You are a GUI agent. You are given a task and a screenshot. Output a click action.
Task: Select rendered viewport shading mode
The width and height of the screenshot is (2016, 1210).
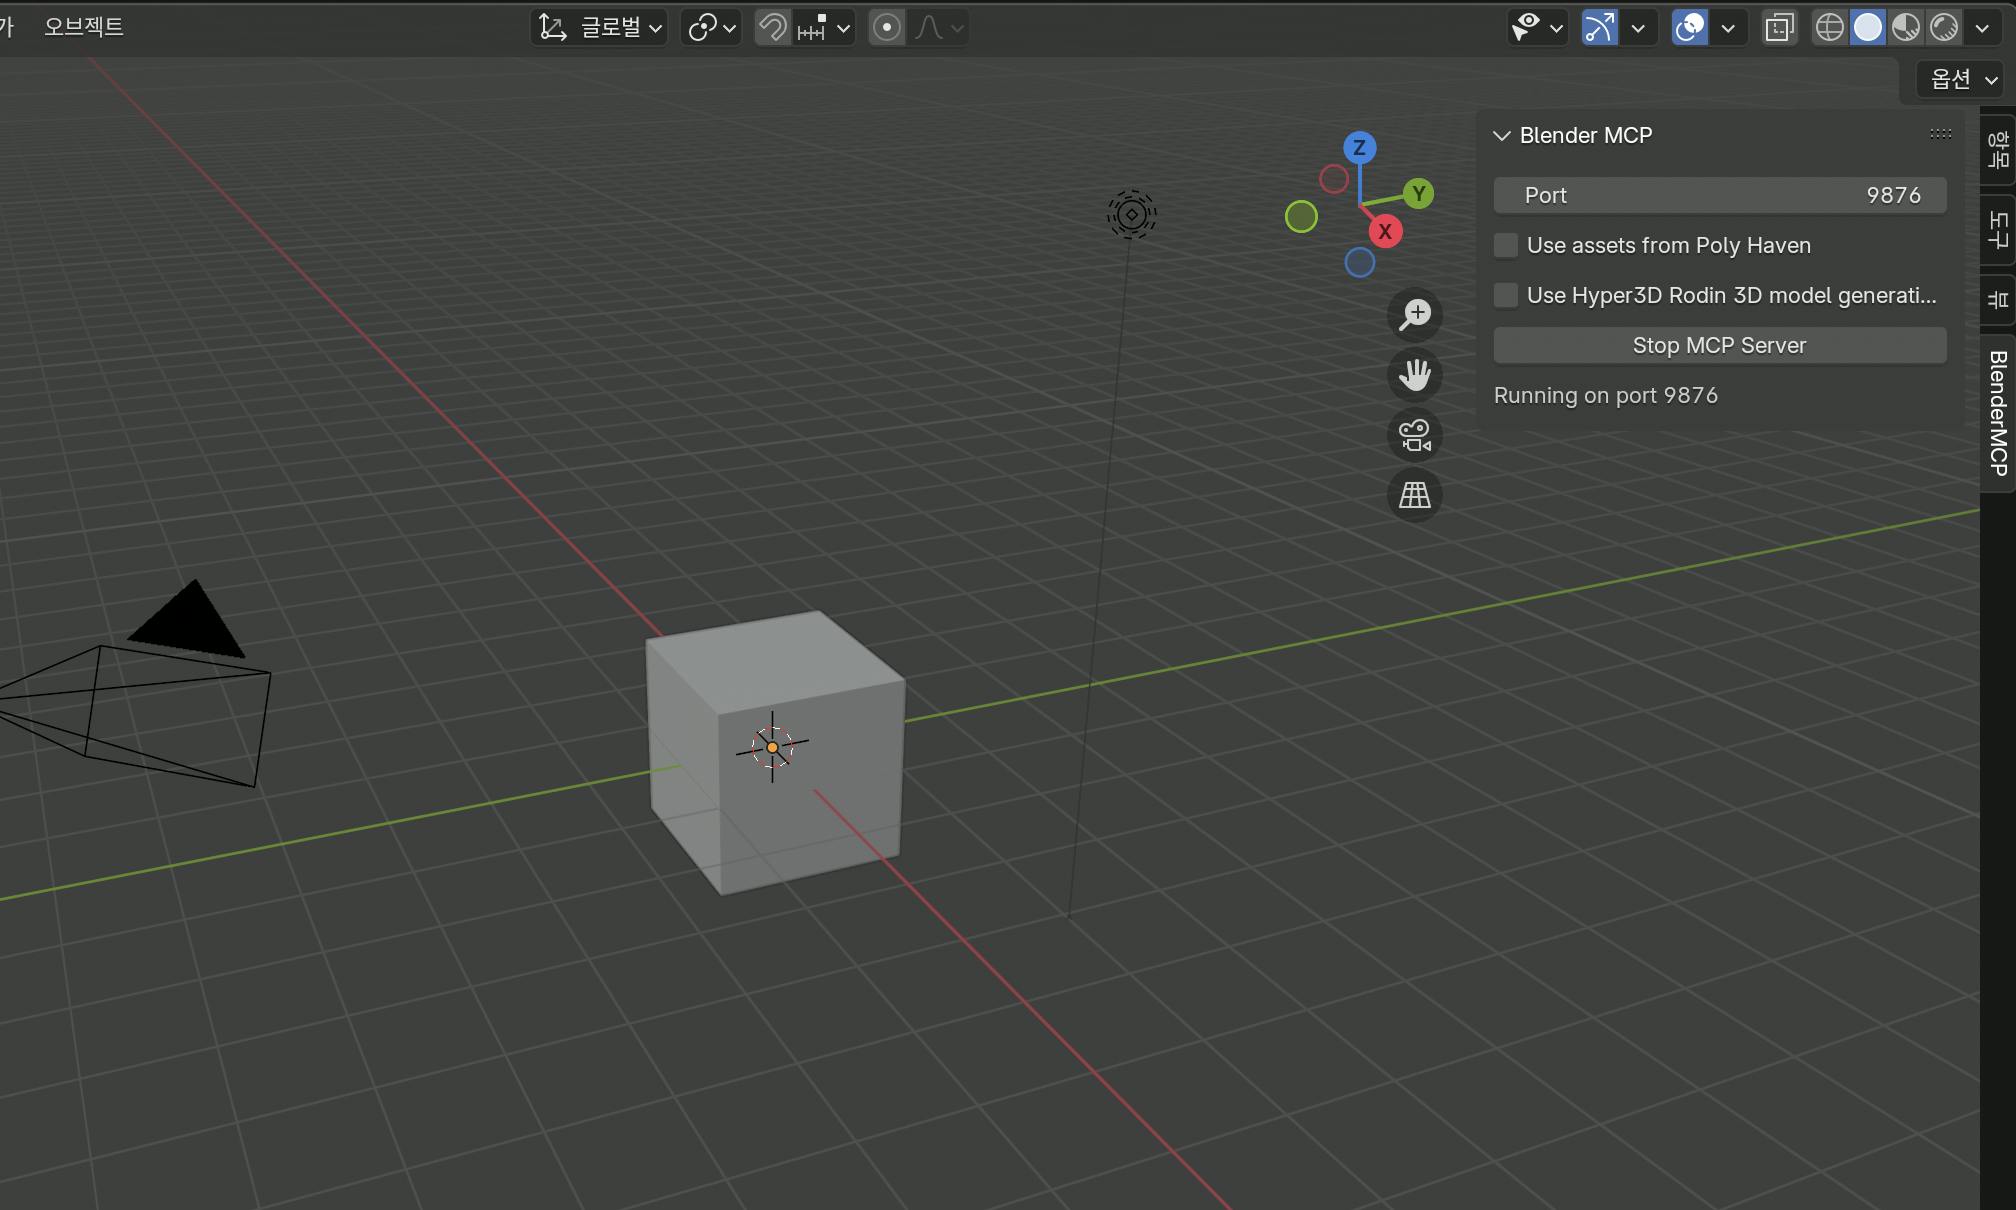(x=1944, y=27)
